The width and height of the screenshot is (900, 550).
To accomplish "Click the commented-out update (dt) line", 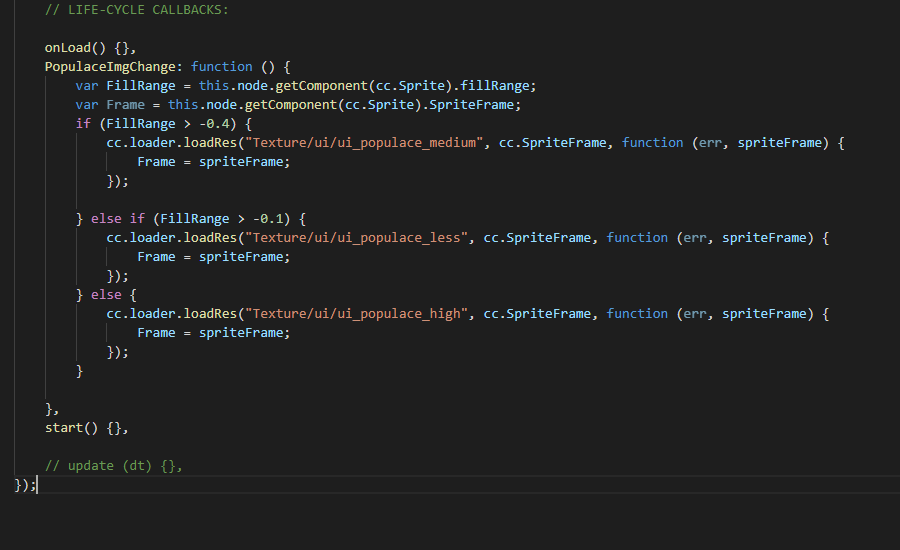I will click(x=114, y=466).
